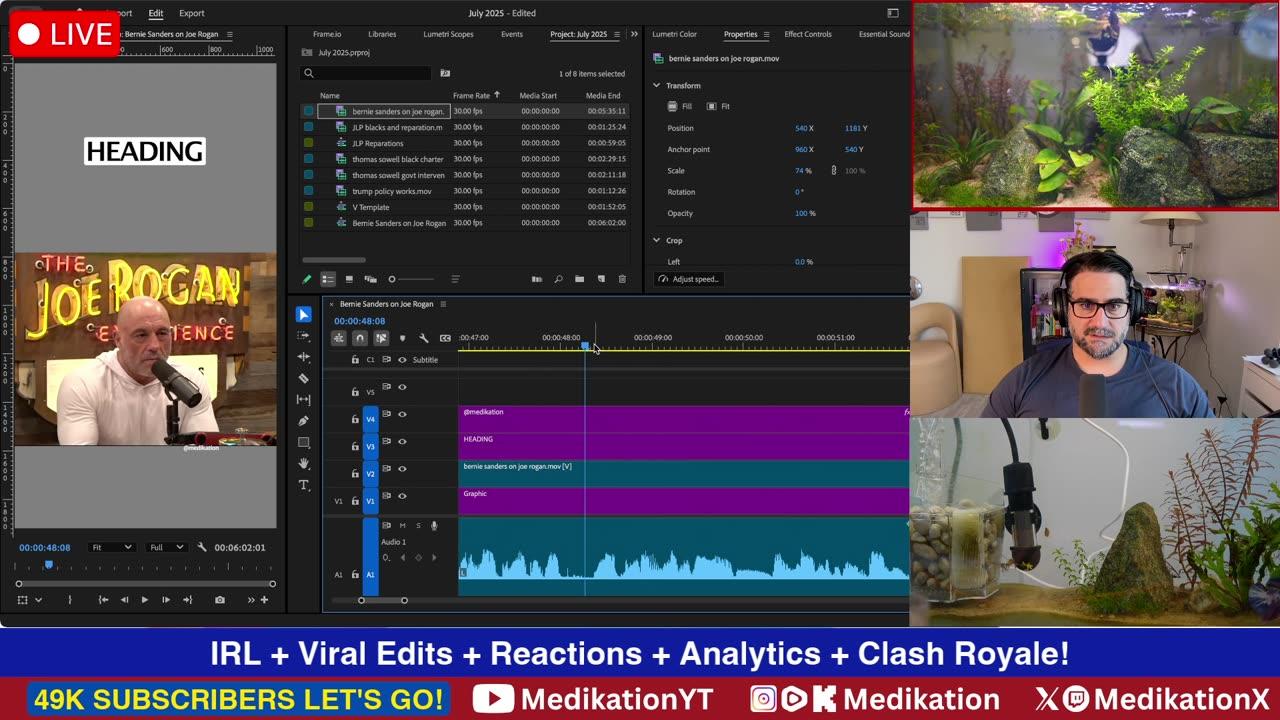Toggle Snap in timeline
Image resolution: width=1280 pixels, height=720 pixels.
[360, 338]
